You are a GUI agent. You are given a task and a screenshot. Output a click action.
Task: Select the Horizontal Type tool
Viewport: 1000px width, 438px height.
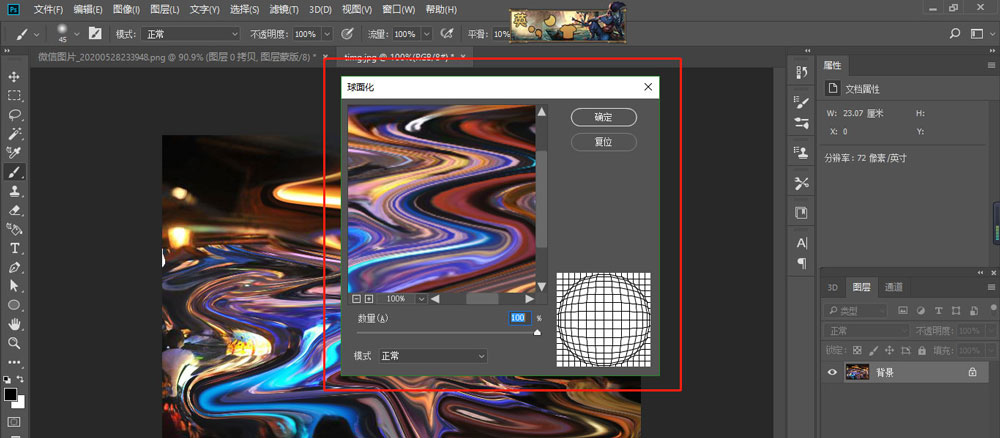15,248
